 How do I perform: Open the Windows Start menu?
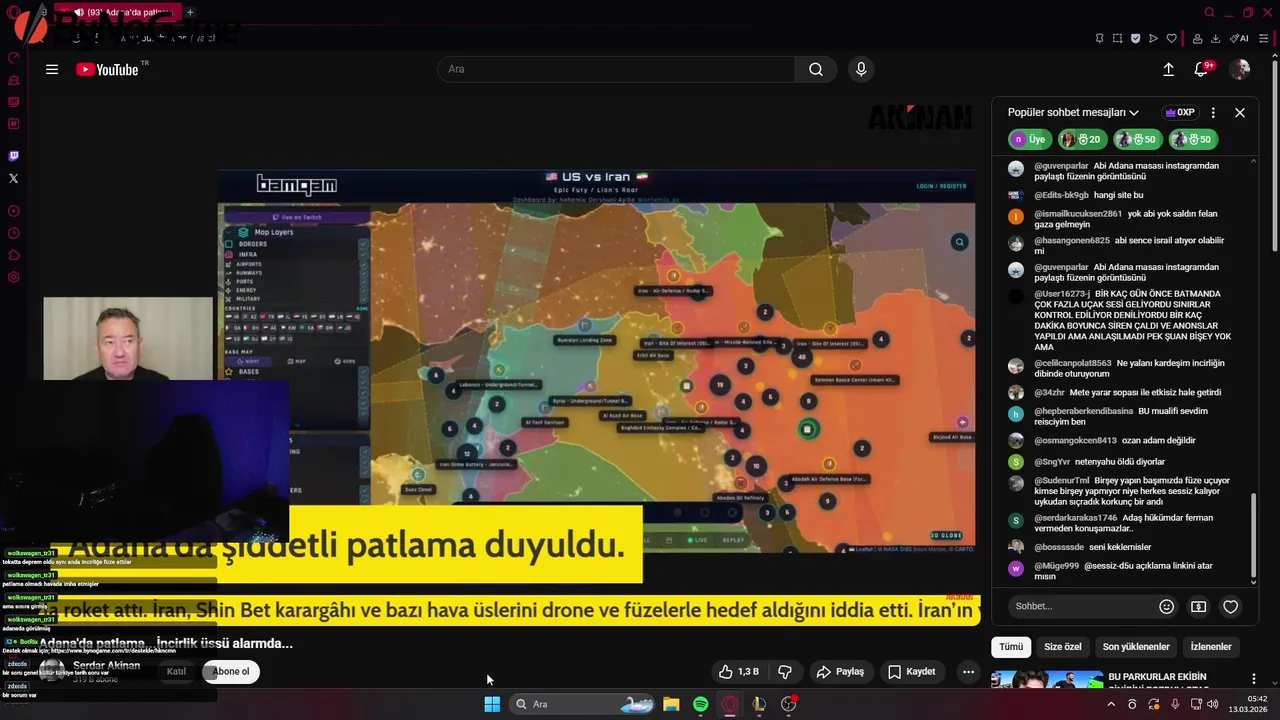point(492,704)
